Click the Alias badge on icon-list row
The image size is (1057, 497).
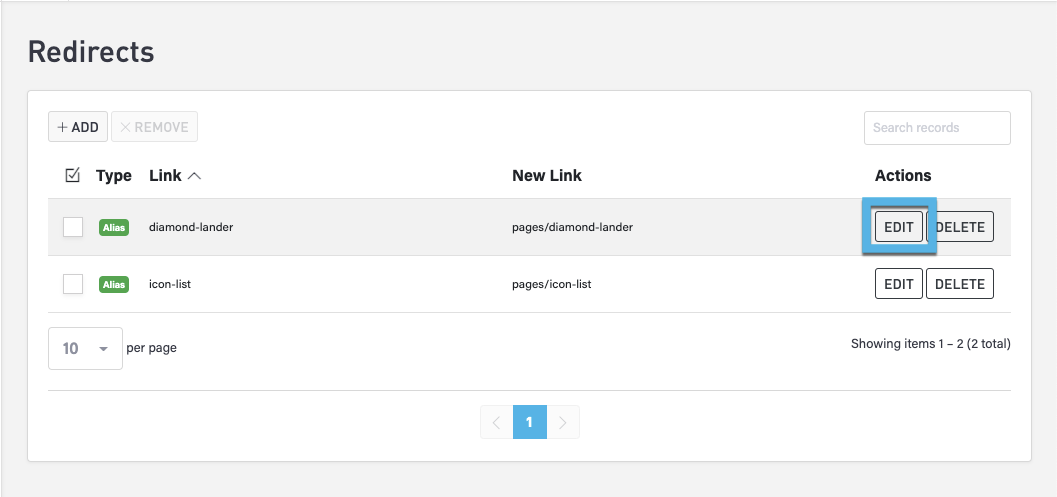114,284
